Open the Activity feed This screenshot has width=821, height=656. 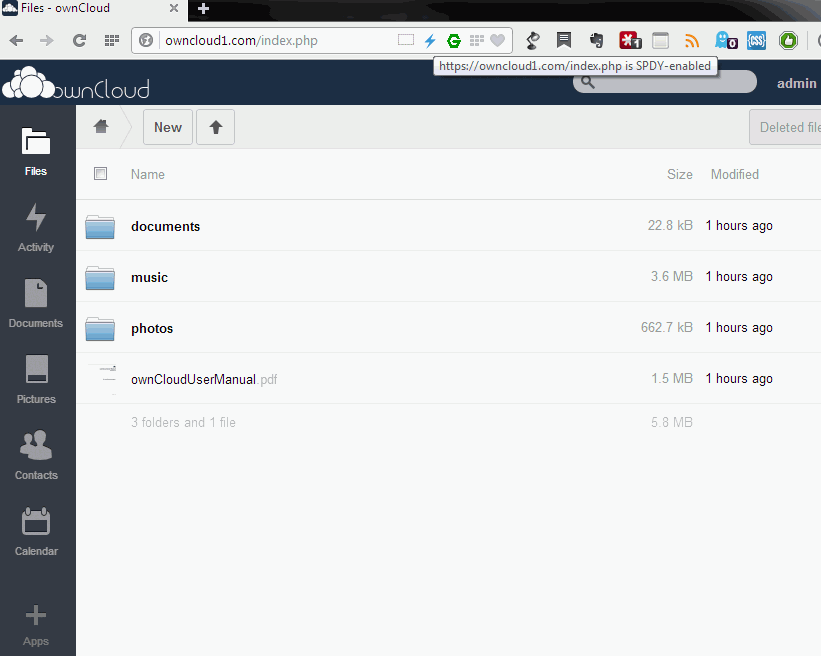[x=36, y=228]
